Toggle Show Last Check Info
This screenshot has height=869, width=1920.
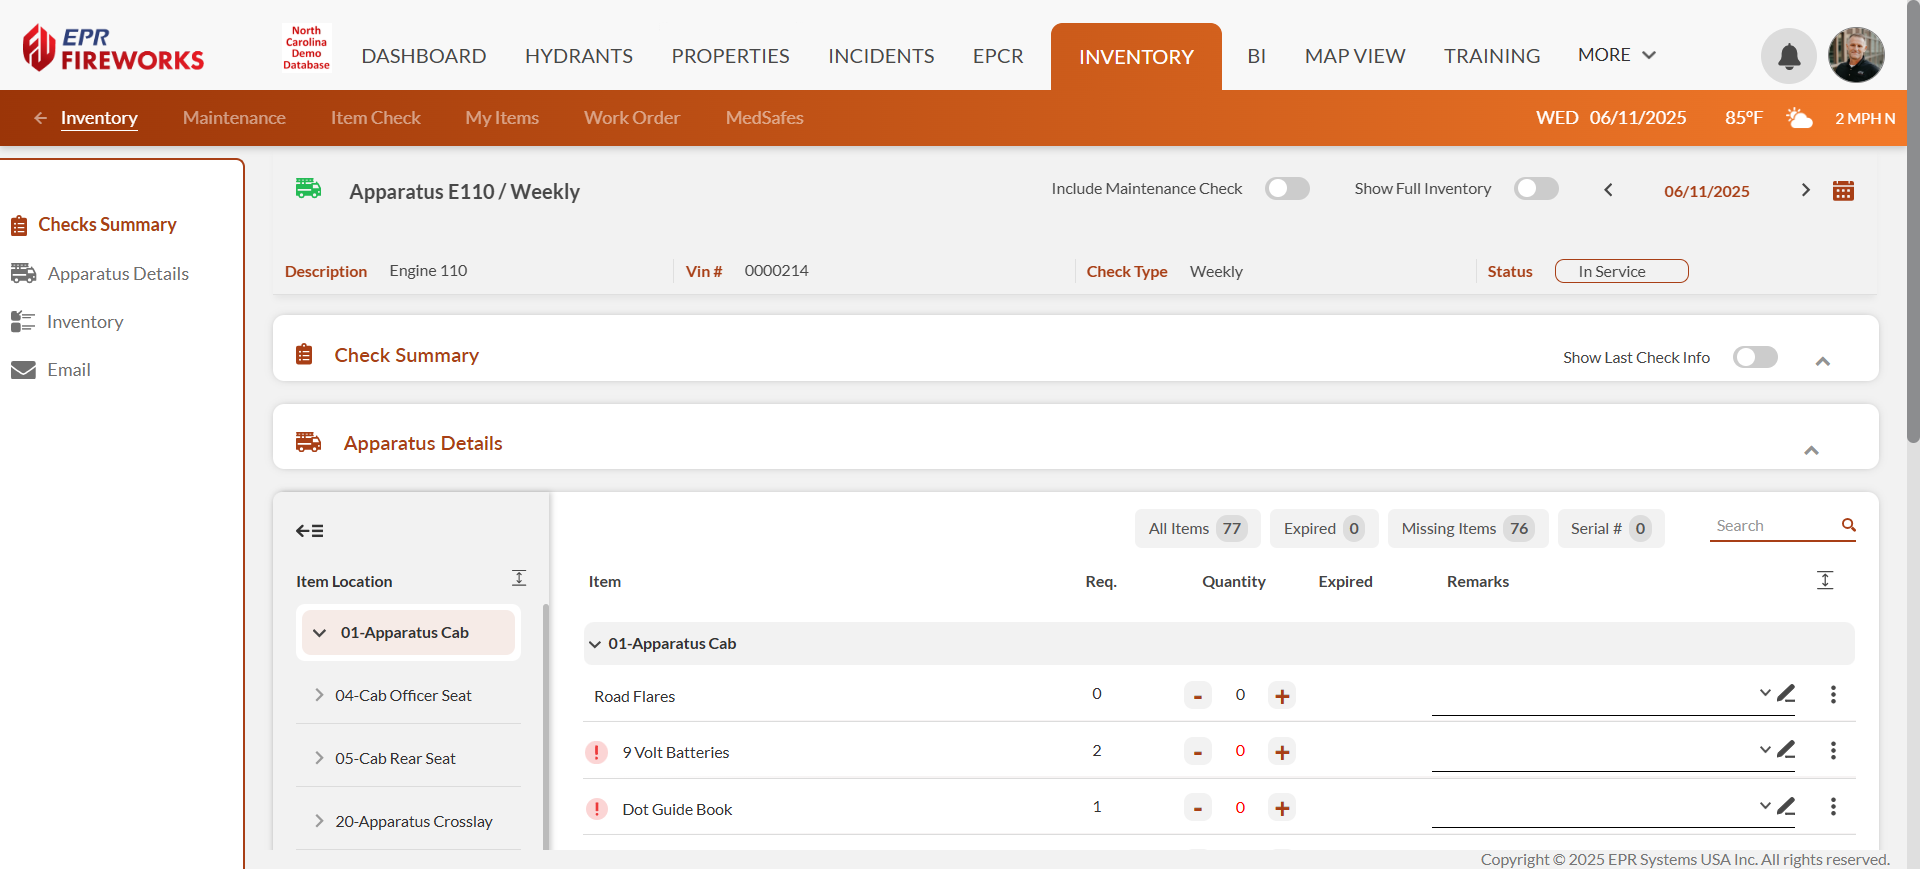[x=1755, y=357]
